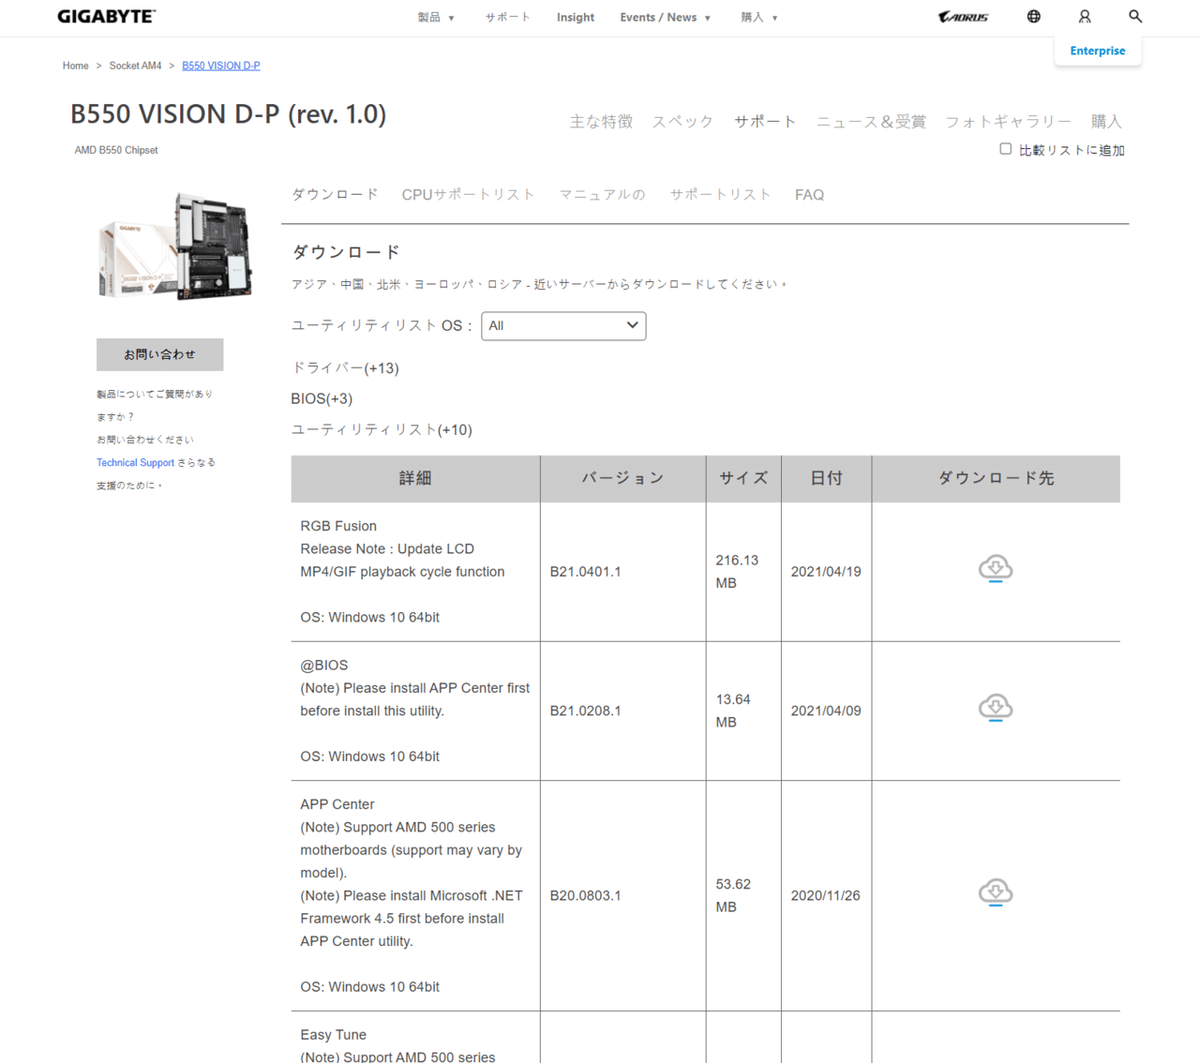Click the 詳細 column header
Image resolution: width=1200 pixels, height=1063 pixels.
coord(415,478)
